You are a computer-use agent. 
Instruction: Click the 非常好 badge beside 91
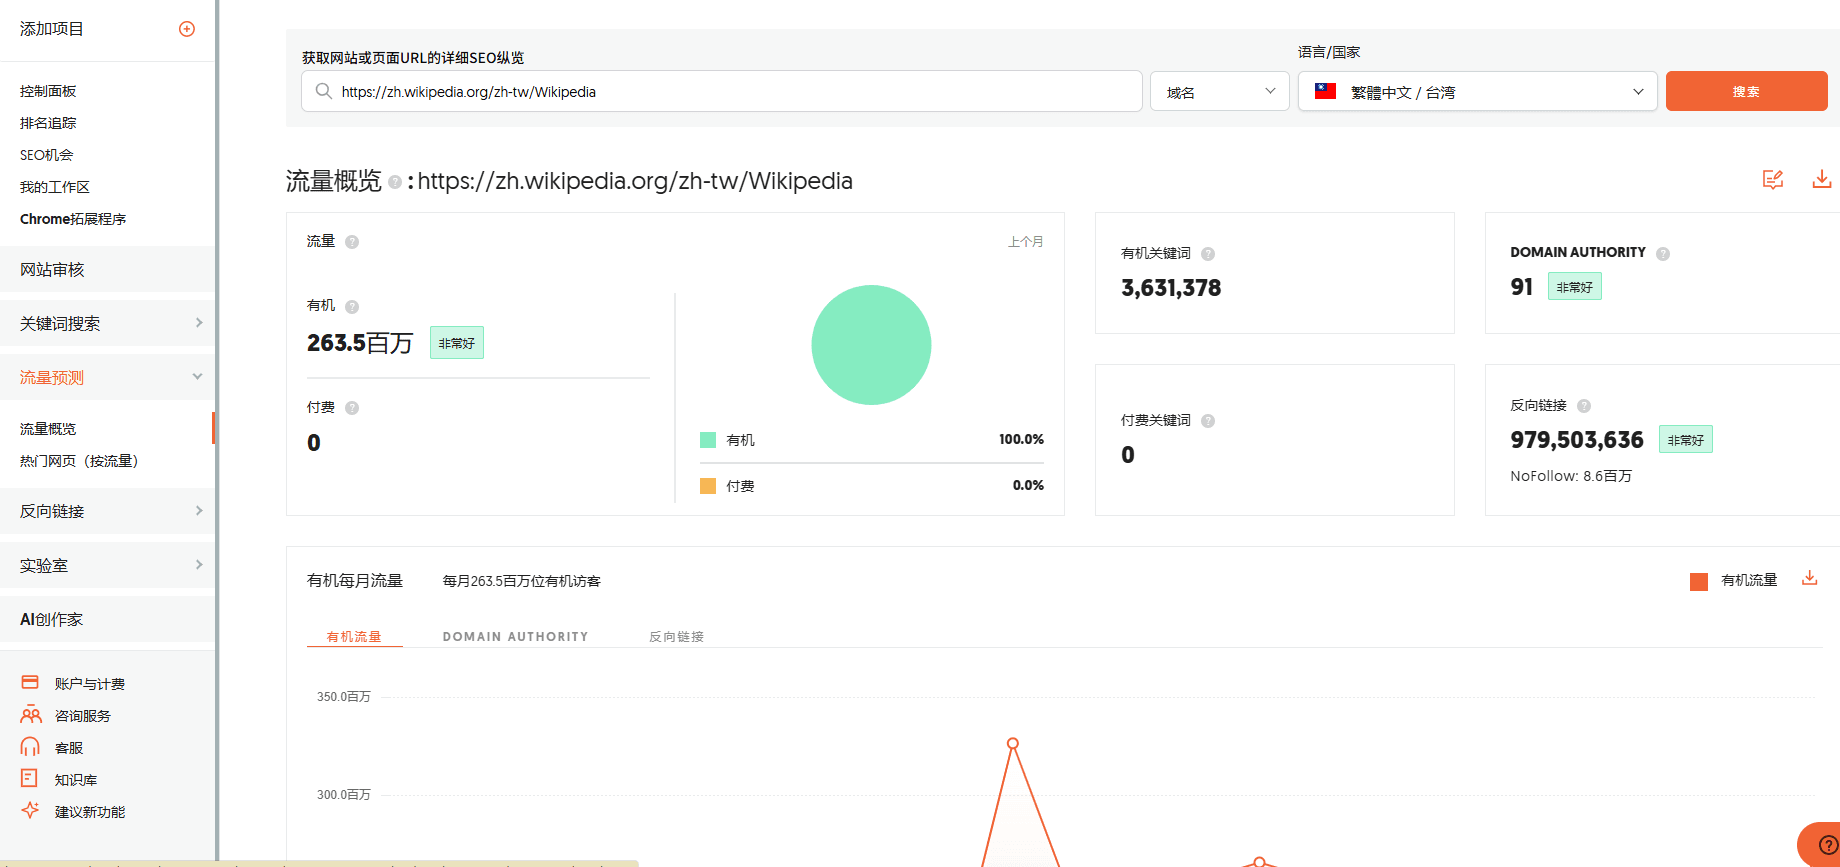coord(1575,287)
